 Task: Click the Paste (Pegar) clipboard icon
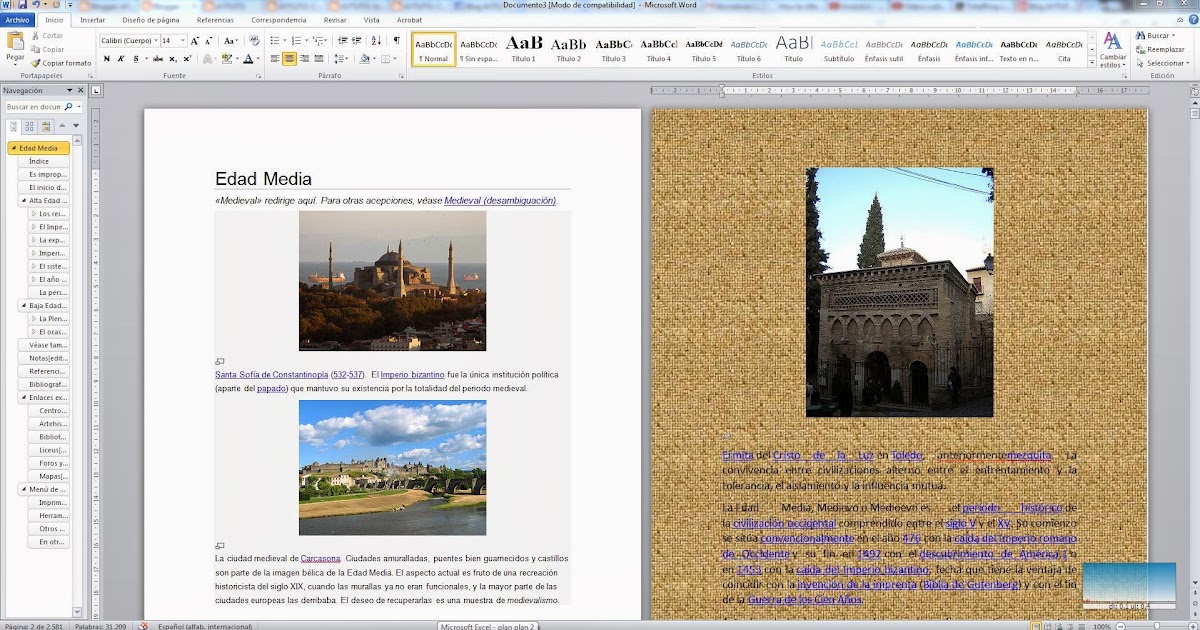pos(15,41)
